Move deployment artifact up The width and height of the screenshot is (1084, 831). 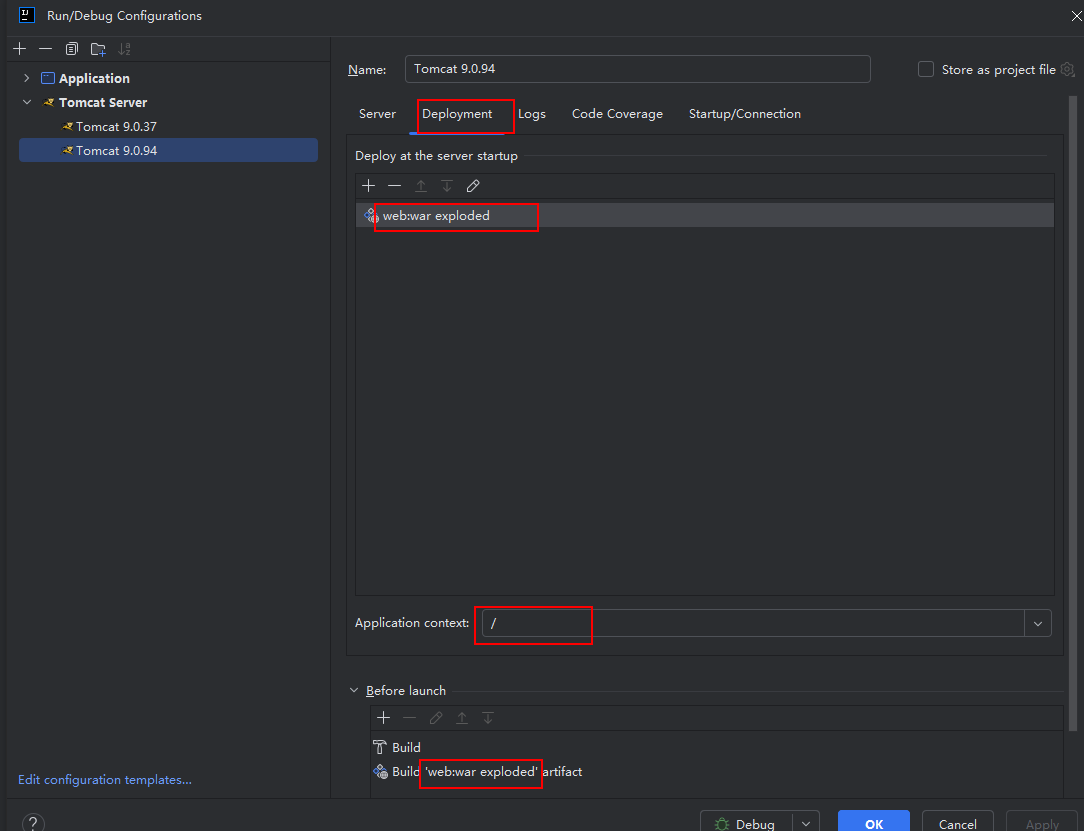[x=421, y=185]
